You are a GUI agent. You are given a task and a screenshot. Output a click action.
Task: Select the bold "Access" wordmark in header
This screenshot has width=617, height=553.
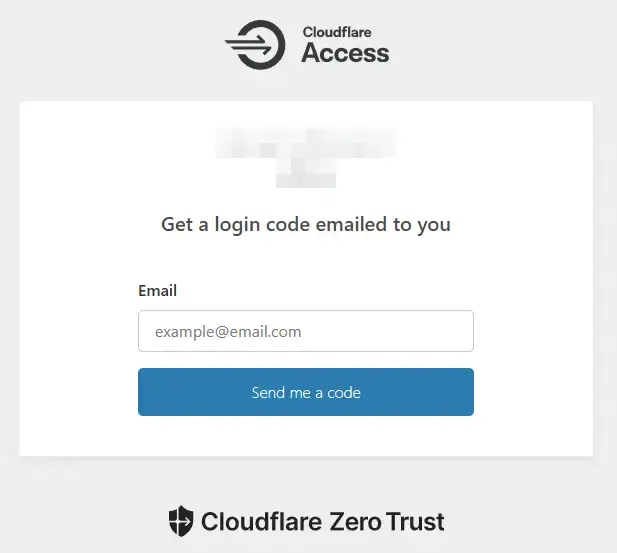[345, 53]
